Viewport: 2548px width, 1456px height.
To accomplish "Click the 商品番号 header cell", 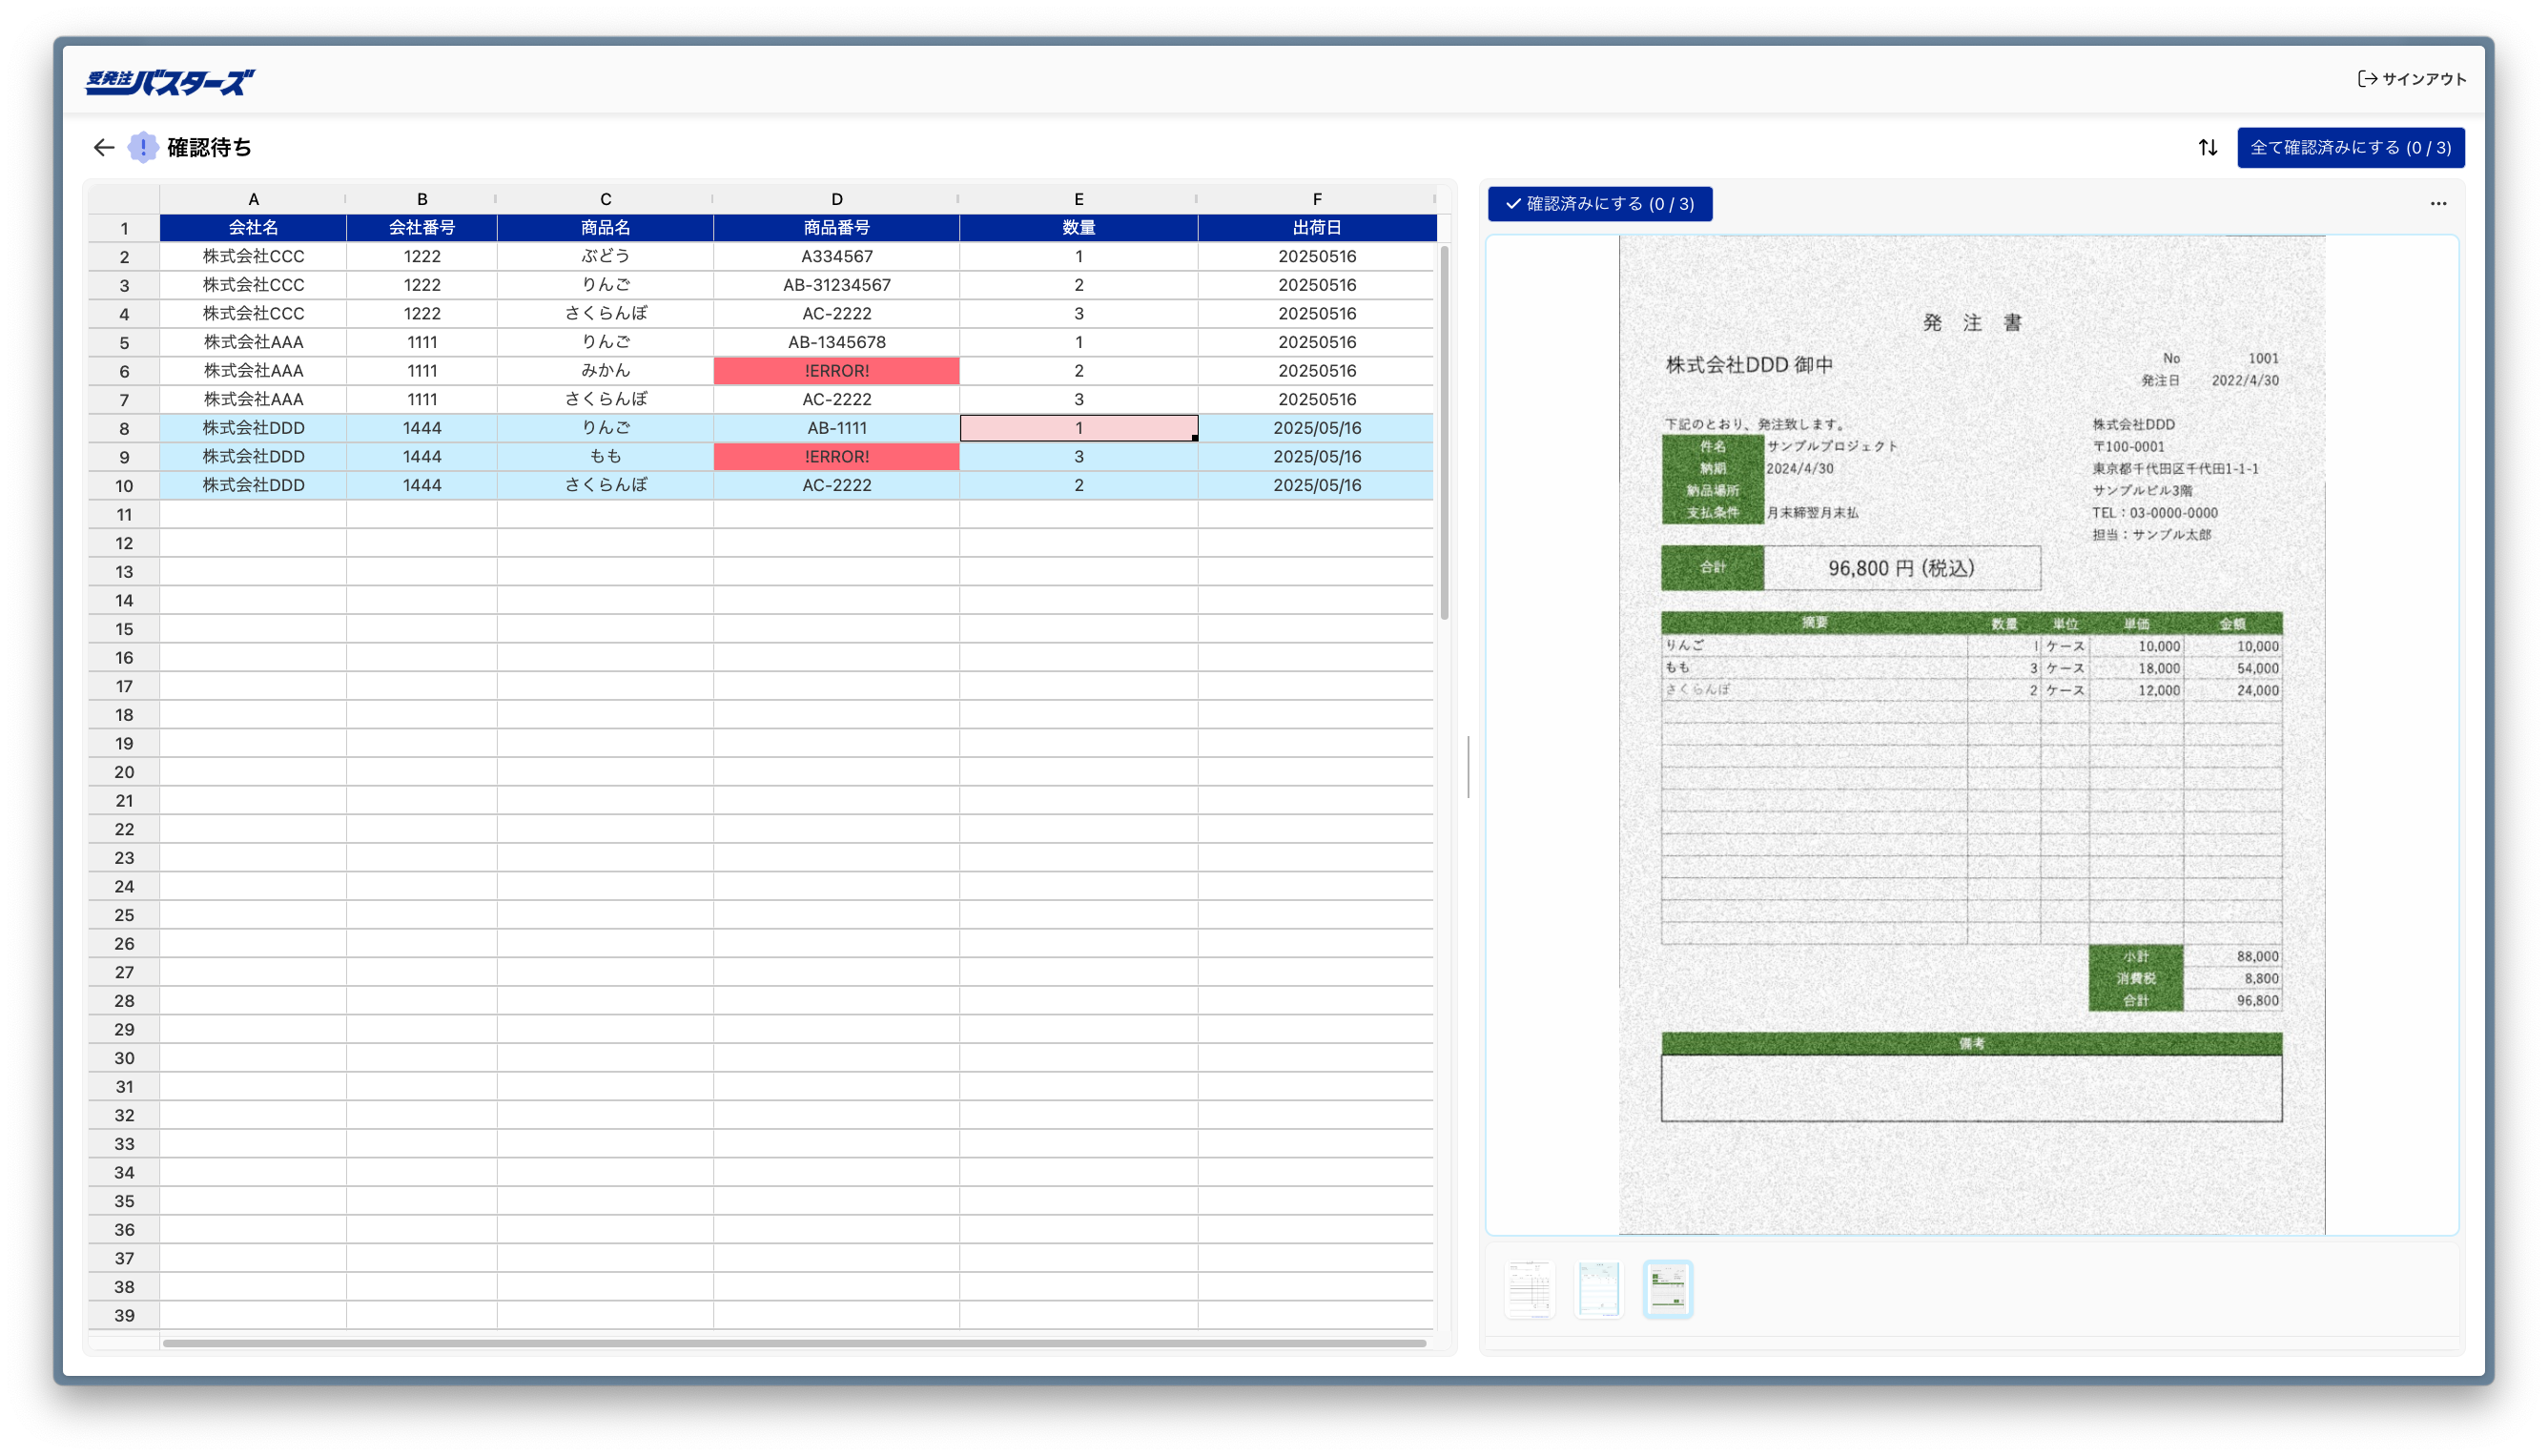I will [836, 228].
